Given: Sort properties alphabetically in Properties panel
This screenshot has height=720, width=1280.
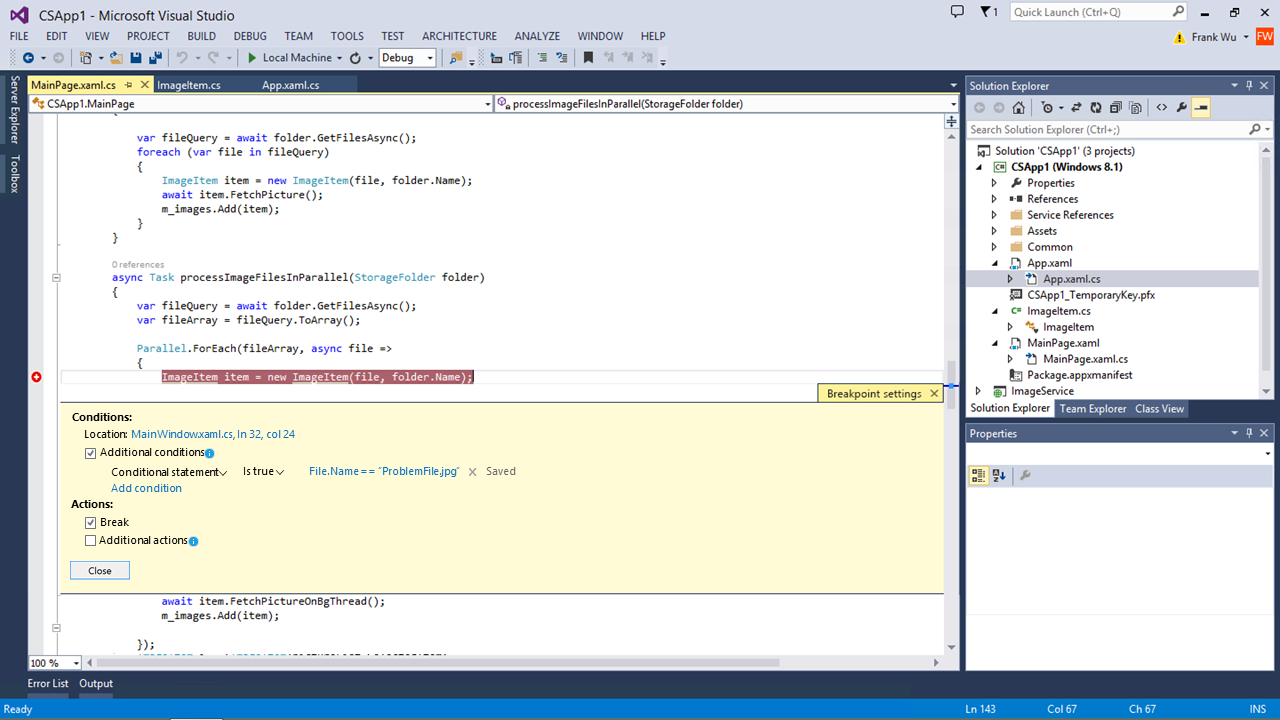Looking at the screenshot, I should (999, 476).
